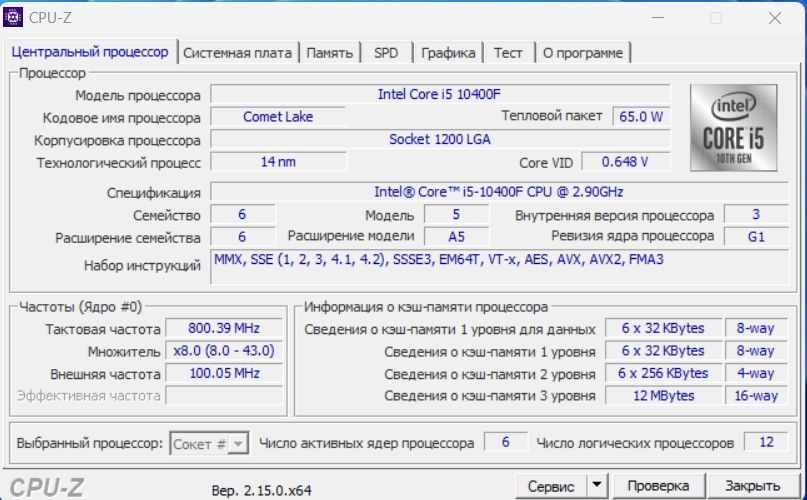Image resolution: width=807 pixels, height=500 pixels.
Task: Select the SPD tab
Action: [x=386, y=53]
